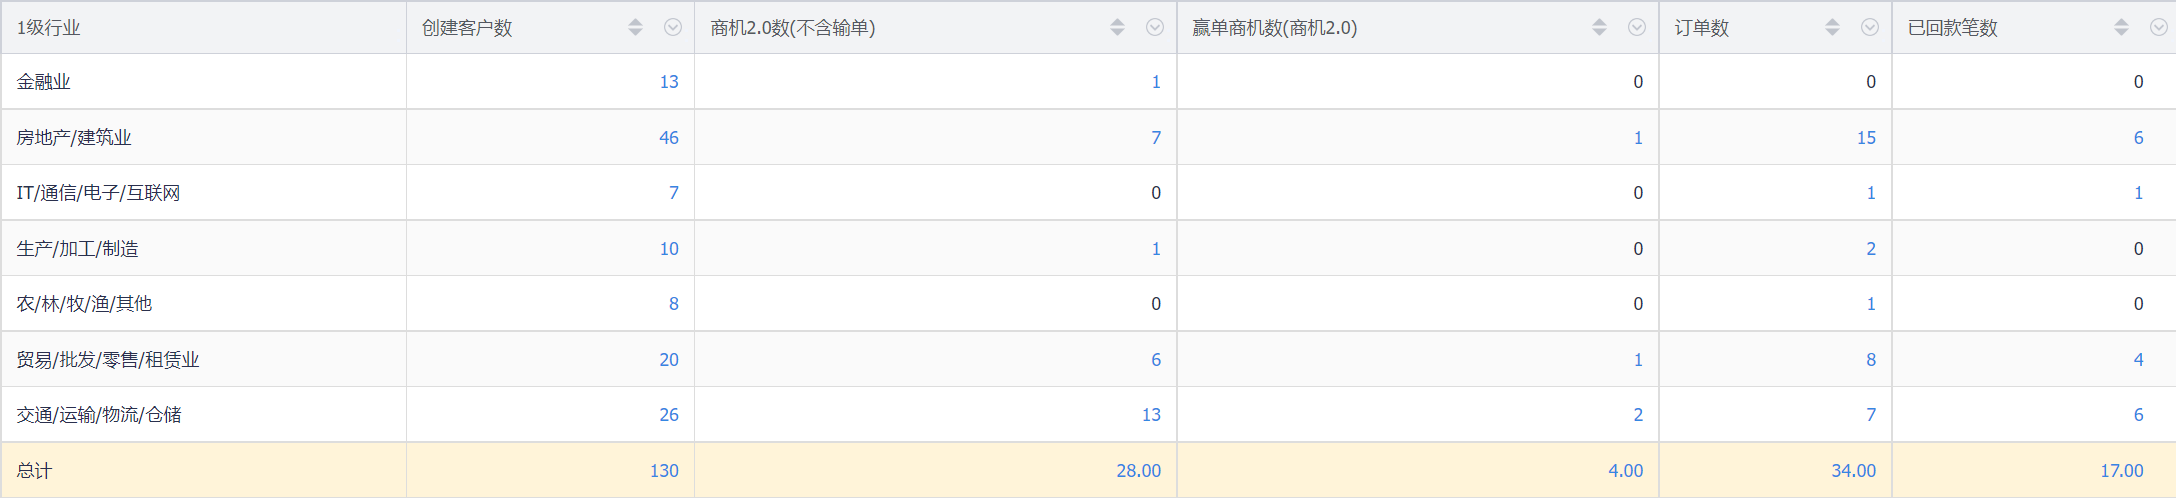The height and width of the screenshot is (499, 2176).
Task: Sort the 订单数 column
Action: 1832,28
